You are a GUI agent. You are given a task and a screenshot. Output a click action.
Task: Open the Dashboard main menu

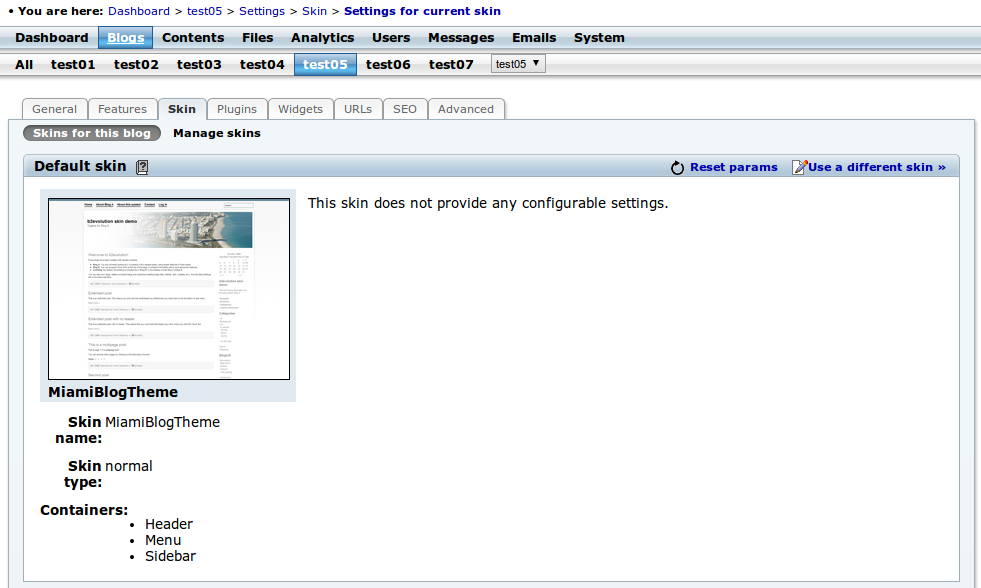pyautogui.click(x=52, y=38)
